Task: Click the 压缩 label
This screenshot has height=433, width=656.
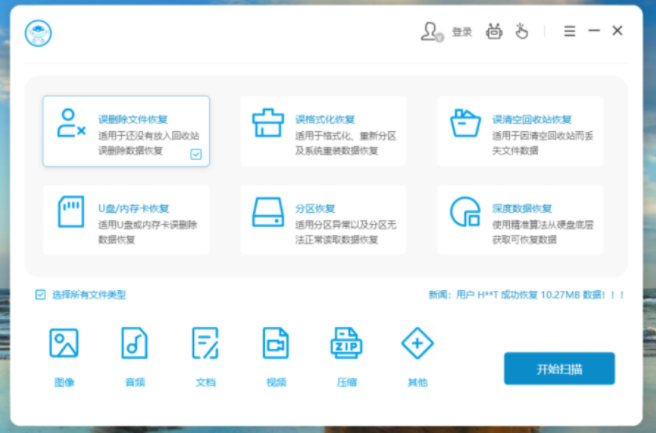Action: [x=347, y=382]
